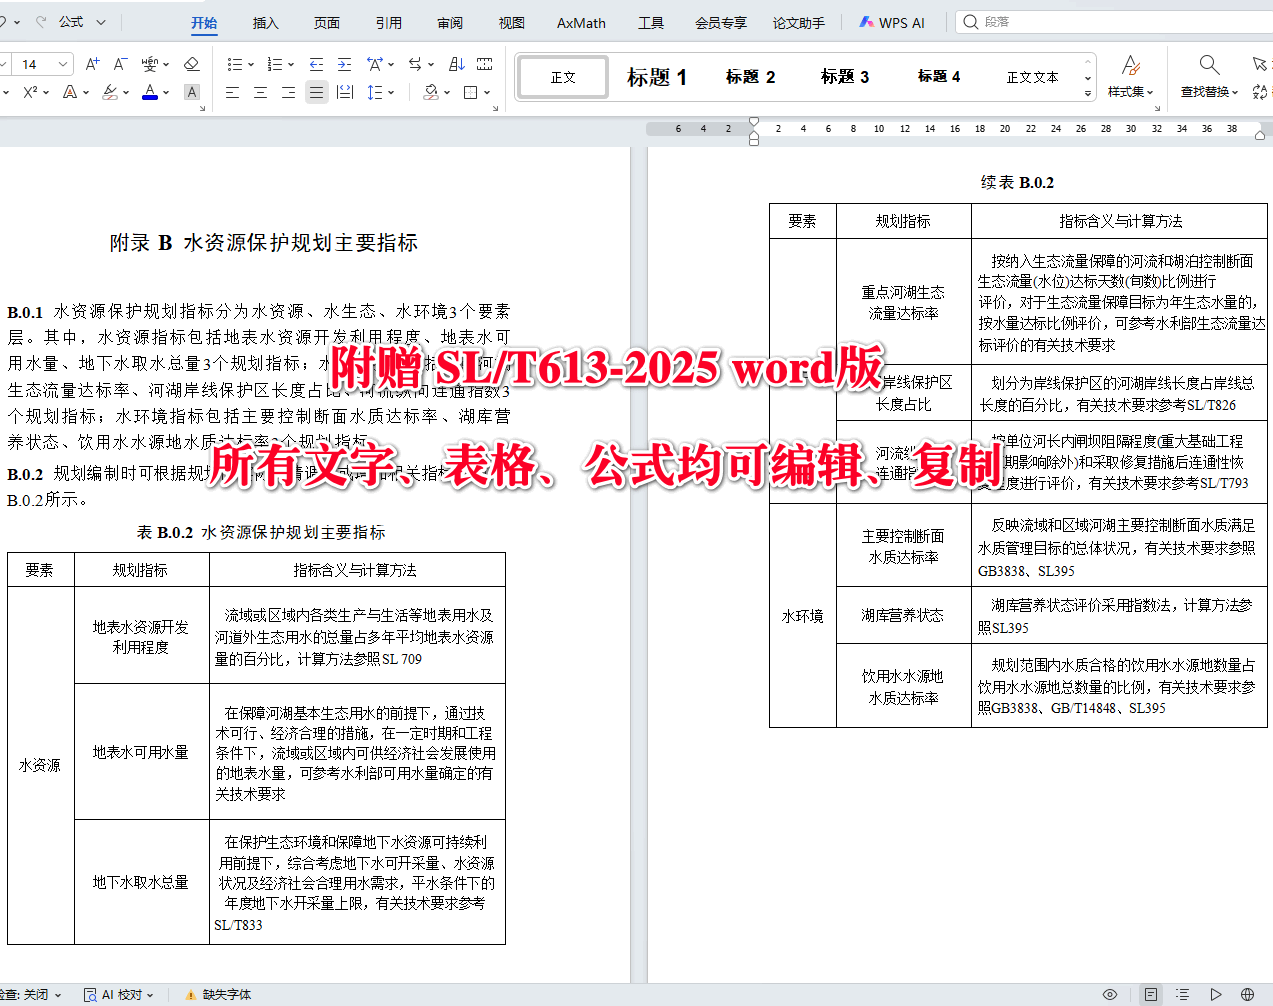Click the read aloud play icon in status bar
The height and width of the screenshot is (1006, 1273).
1217,994
